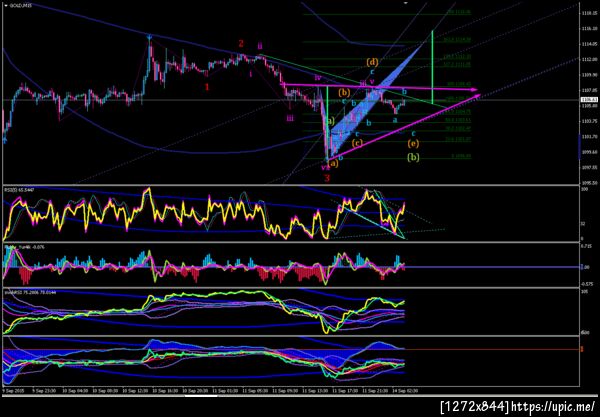
Task: Select the red wave label 1
Action: coord(207,87)
